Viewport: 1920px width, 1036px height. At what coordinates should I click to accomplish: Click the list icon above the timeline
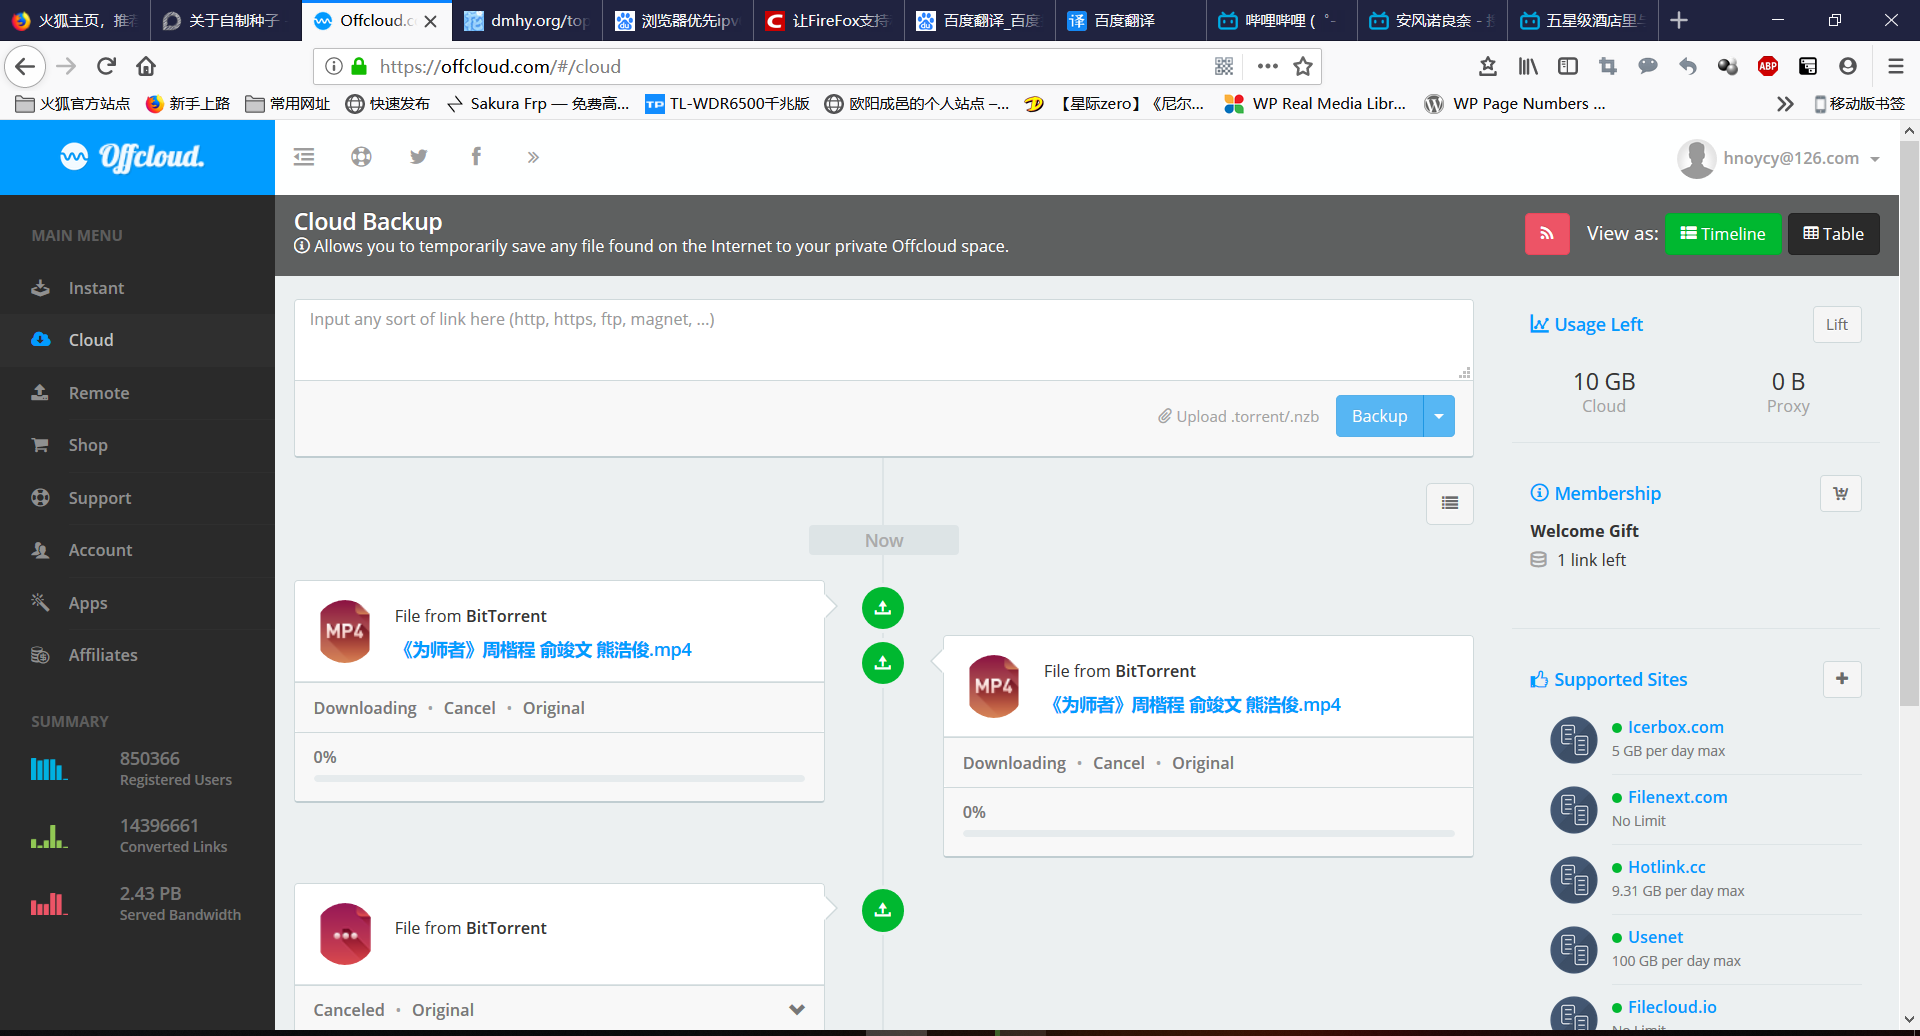1449,503
